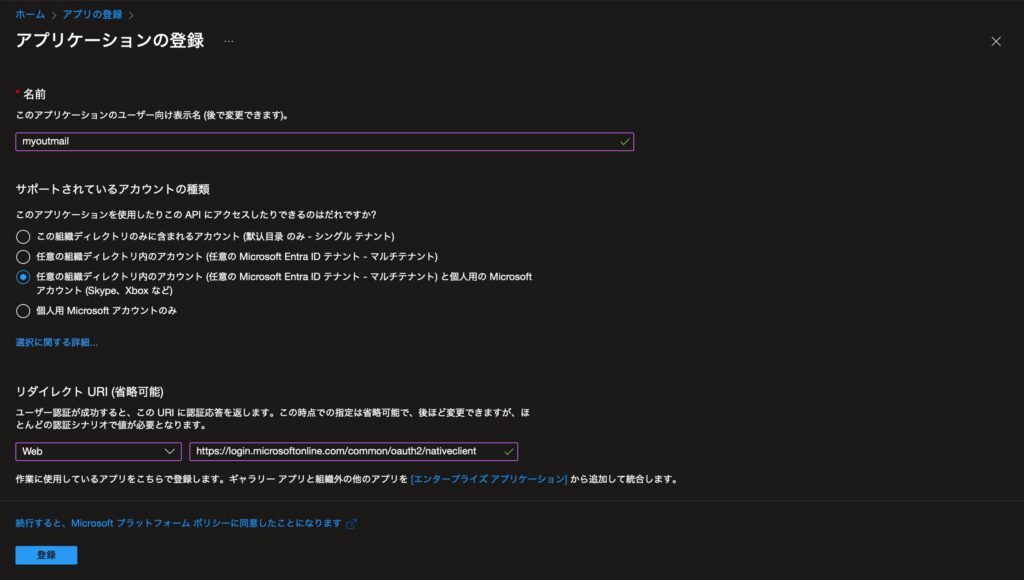The image size is (1024, 580).
Task: Select multitenant Entra ID only radio option
Action: coord(23,256)
